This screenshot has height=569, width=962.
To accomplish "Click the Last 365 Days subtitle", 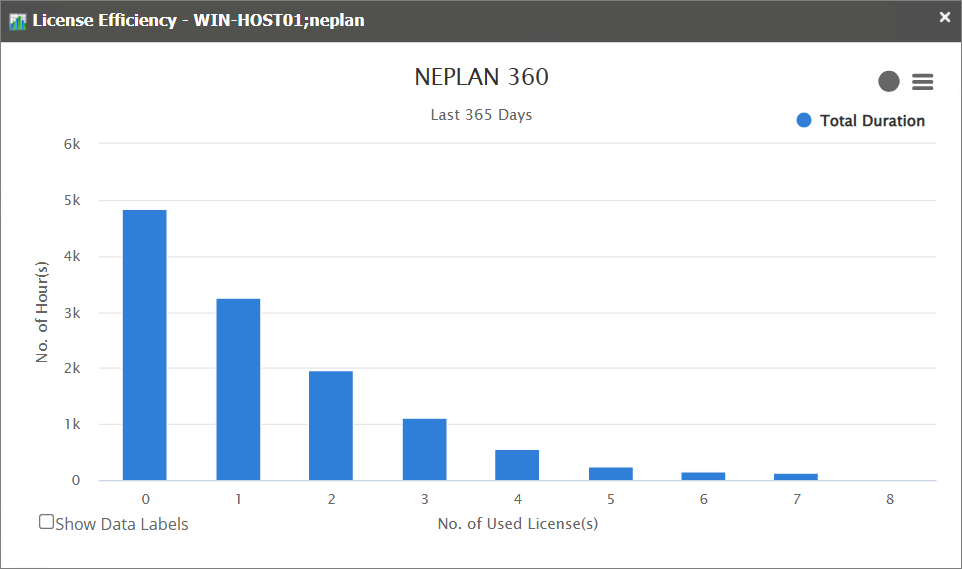I will [x=481, y=115].
